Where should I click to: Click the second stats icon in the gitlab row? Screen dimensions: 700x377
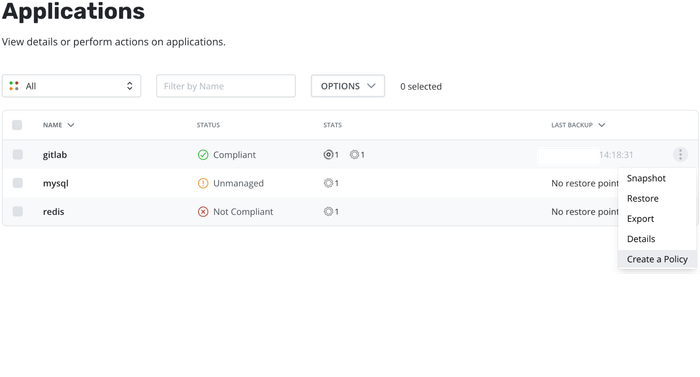(x=354, y=155)
